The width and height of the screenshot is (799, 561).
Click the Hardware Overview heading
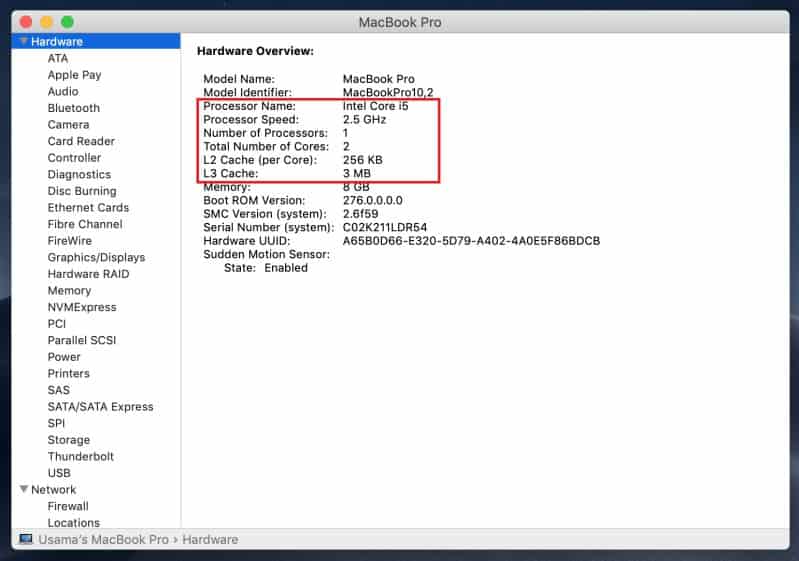tap(255, 51)
